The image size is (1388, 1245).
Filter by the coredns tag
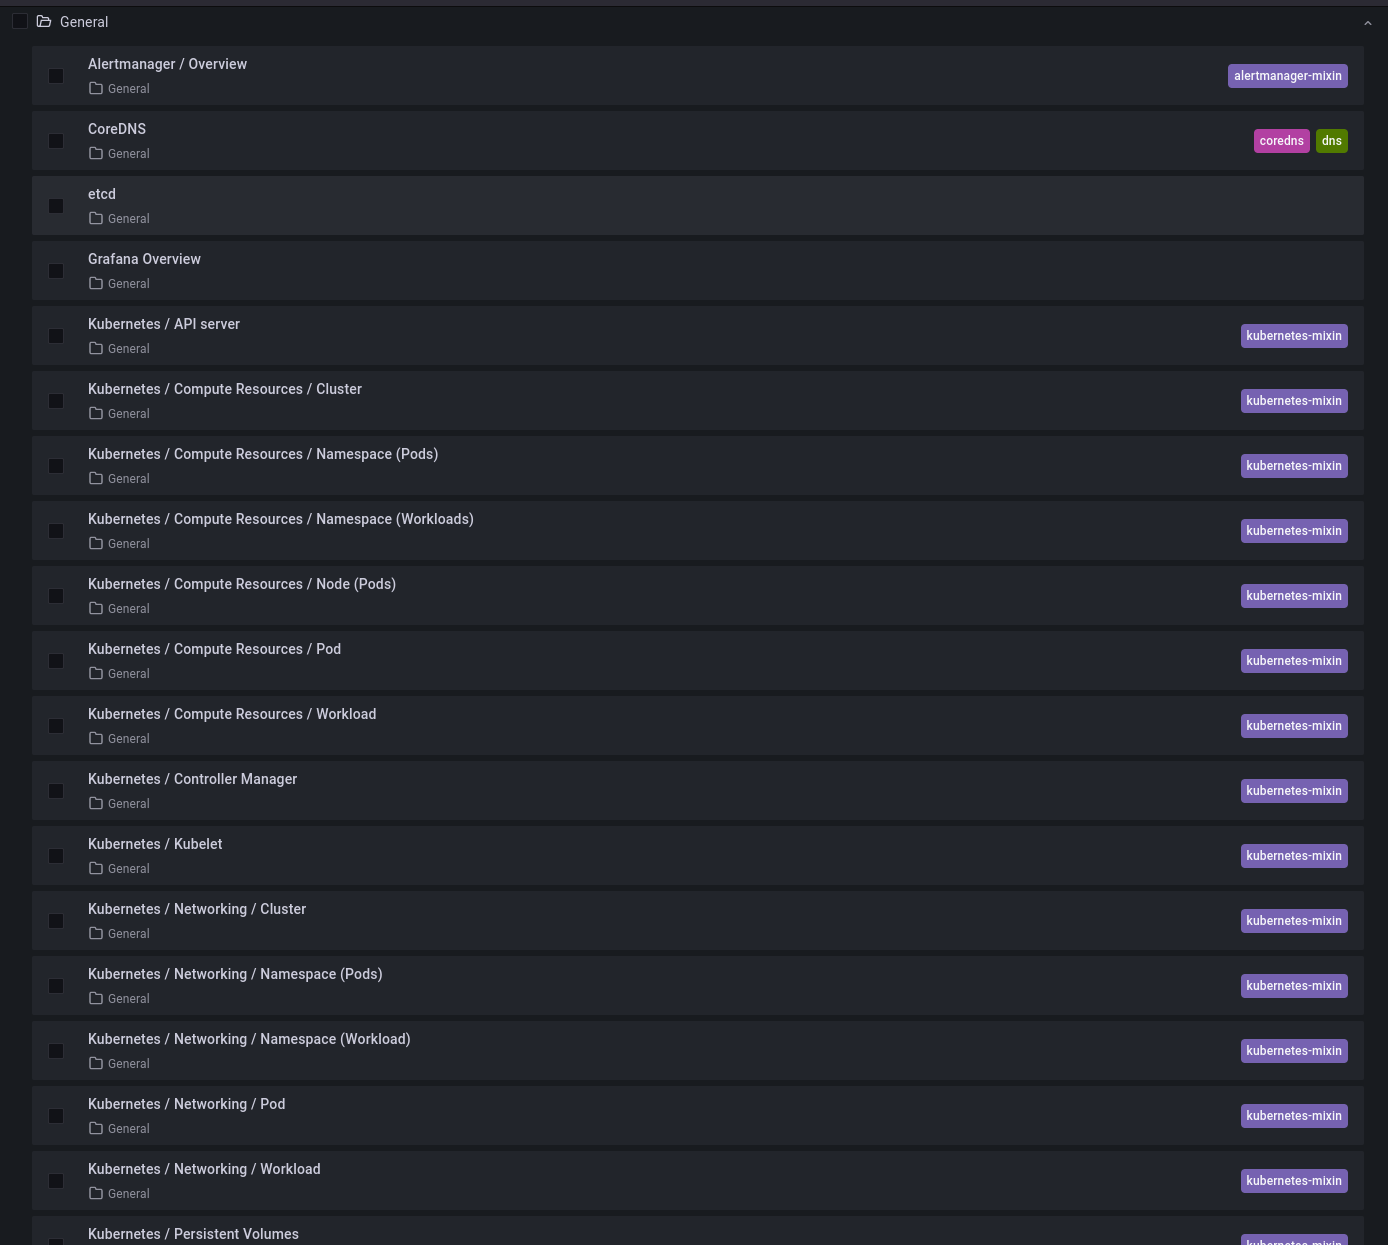click(x=1282, y=141)
